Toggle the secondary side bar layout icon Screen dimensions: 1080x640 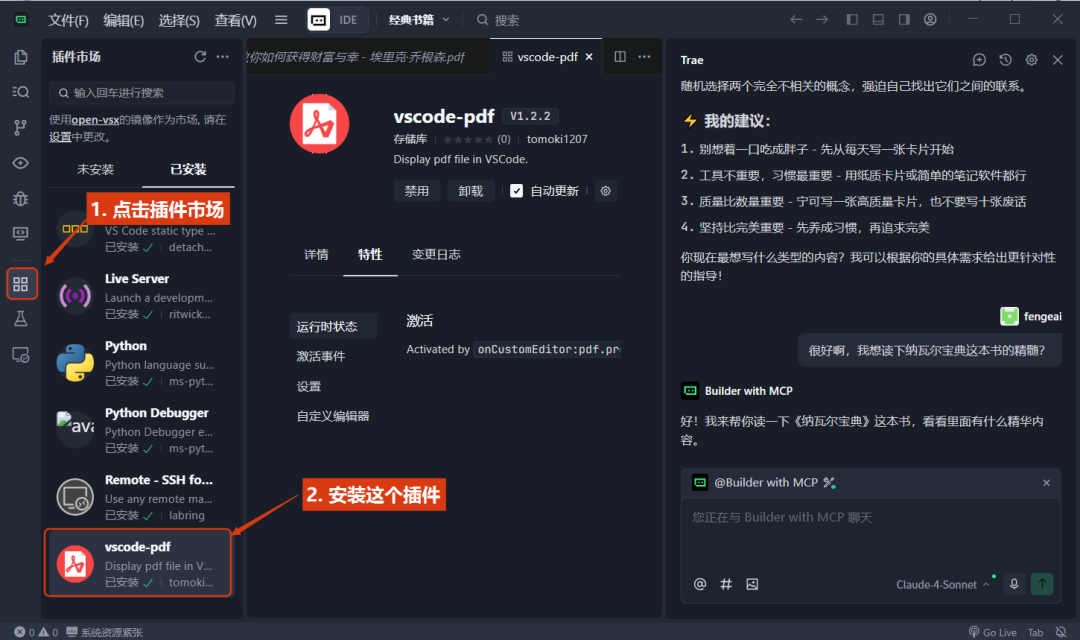[x=904, y=19]
